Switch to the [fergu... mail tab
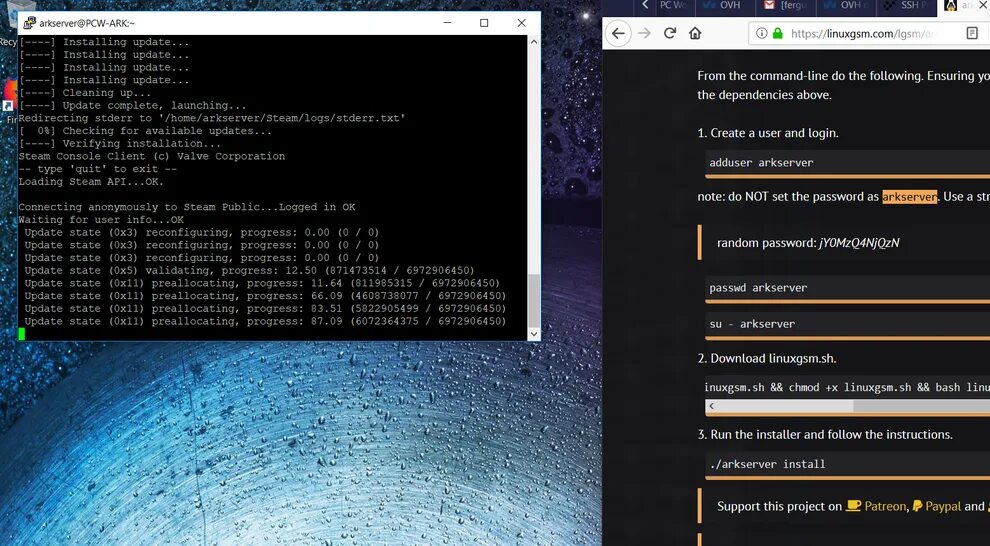 point(786,5)
